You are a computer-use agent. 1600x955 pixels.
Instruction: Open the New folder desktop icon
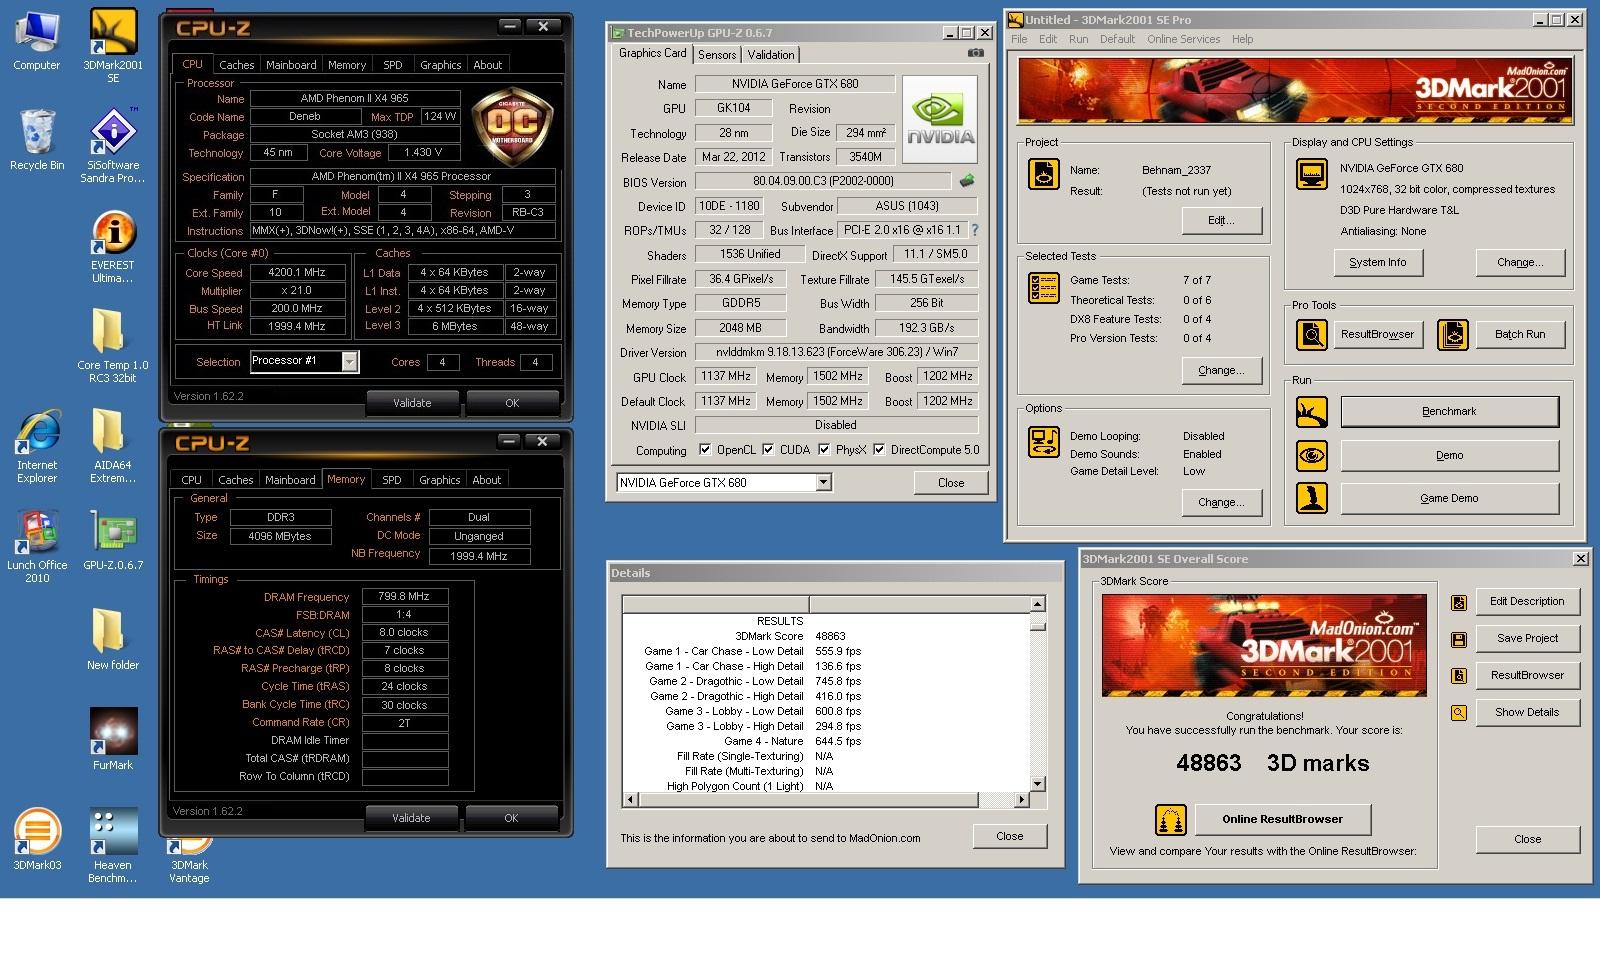113,640
